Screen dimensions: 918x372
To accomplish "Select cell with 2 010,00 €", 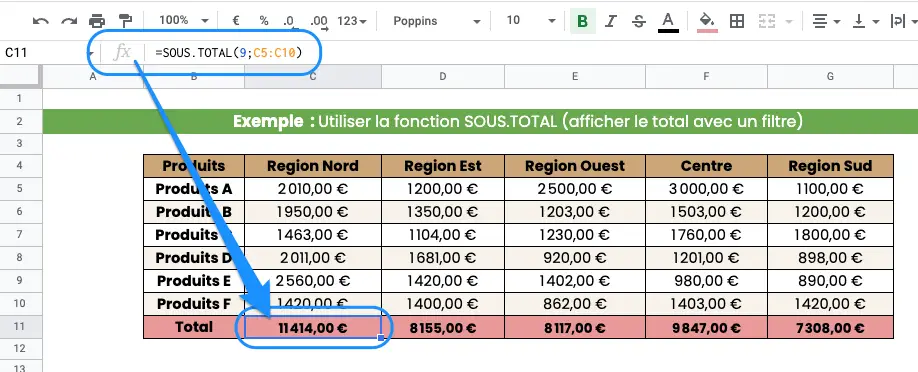I will coord(313,189).
